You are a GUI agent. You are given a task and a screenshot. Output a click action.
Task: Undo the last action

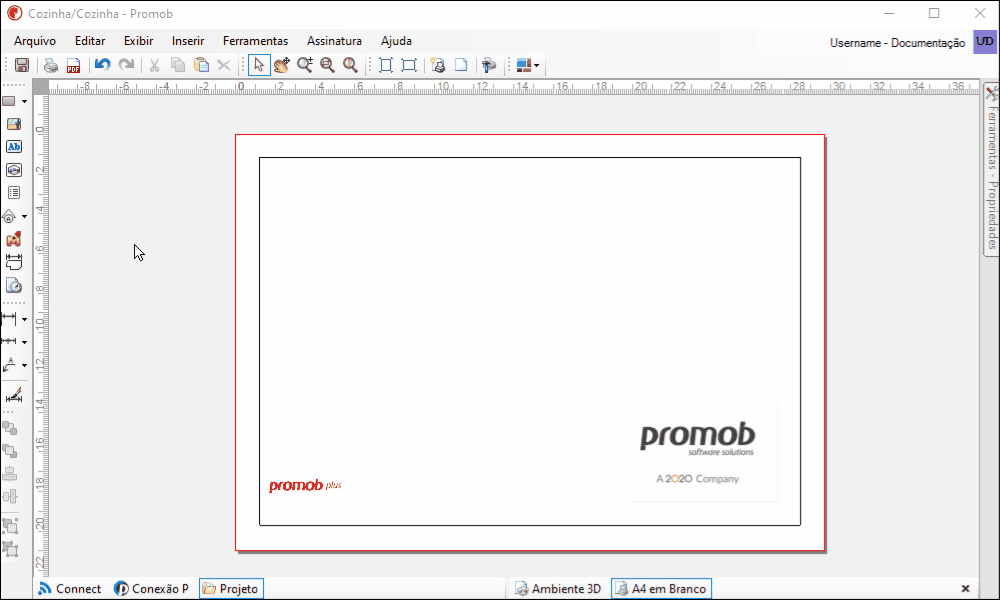tap(103, 65)
